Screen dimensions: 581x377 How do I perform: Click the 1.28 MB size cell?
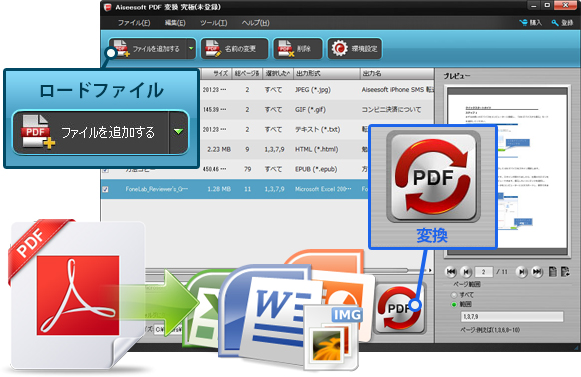click(219, 189)
